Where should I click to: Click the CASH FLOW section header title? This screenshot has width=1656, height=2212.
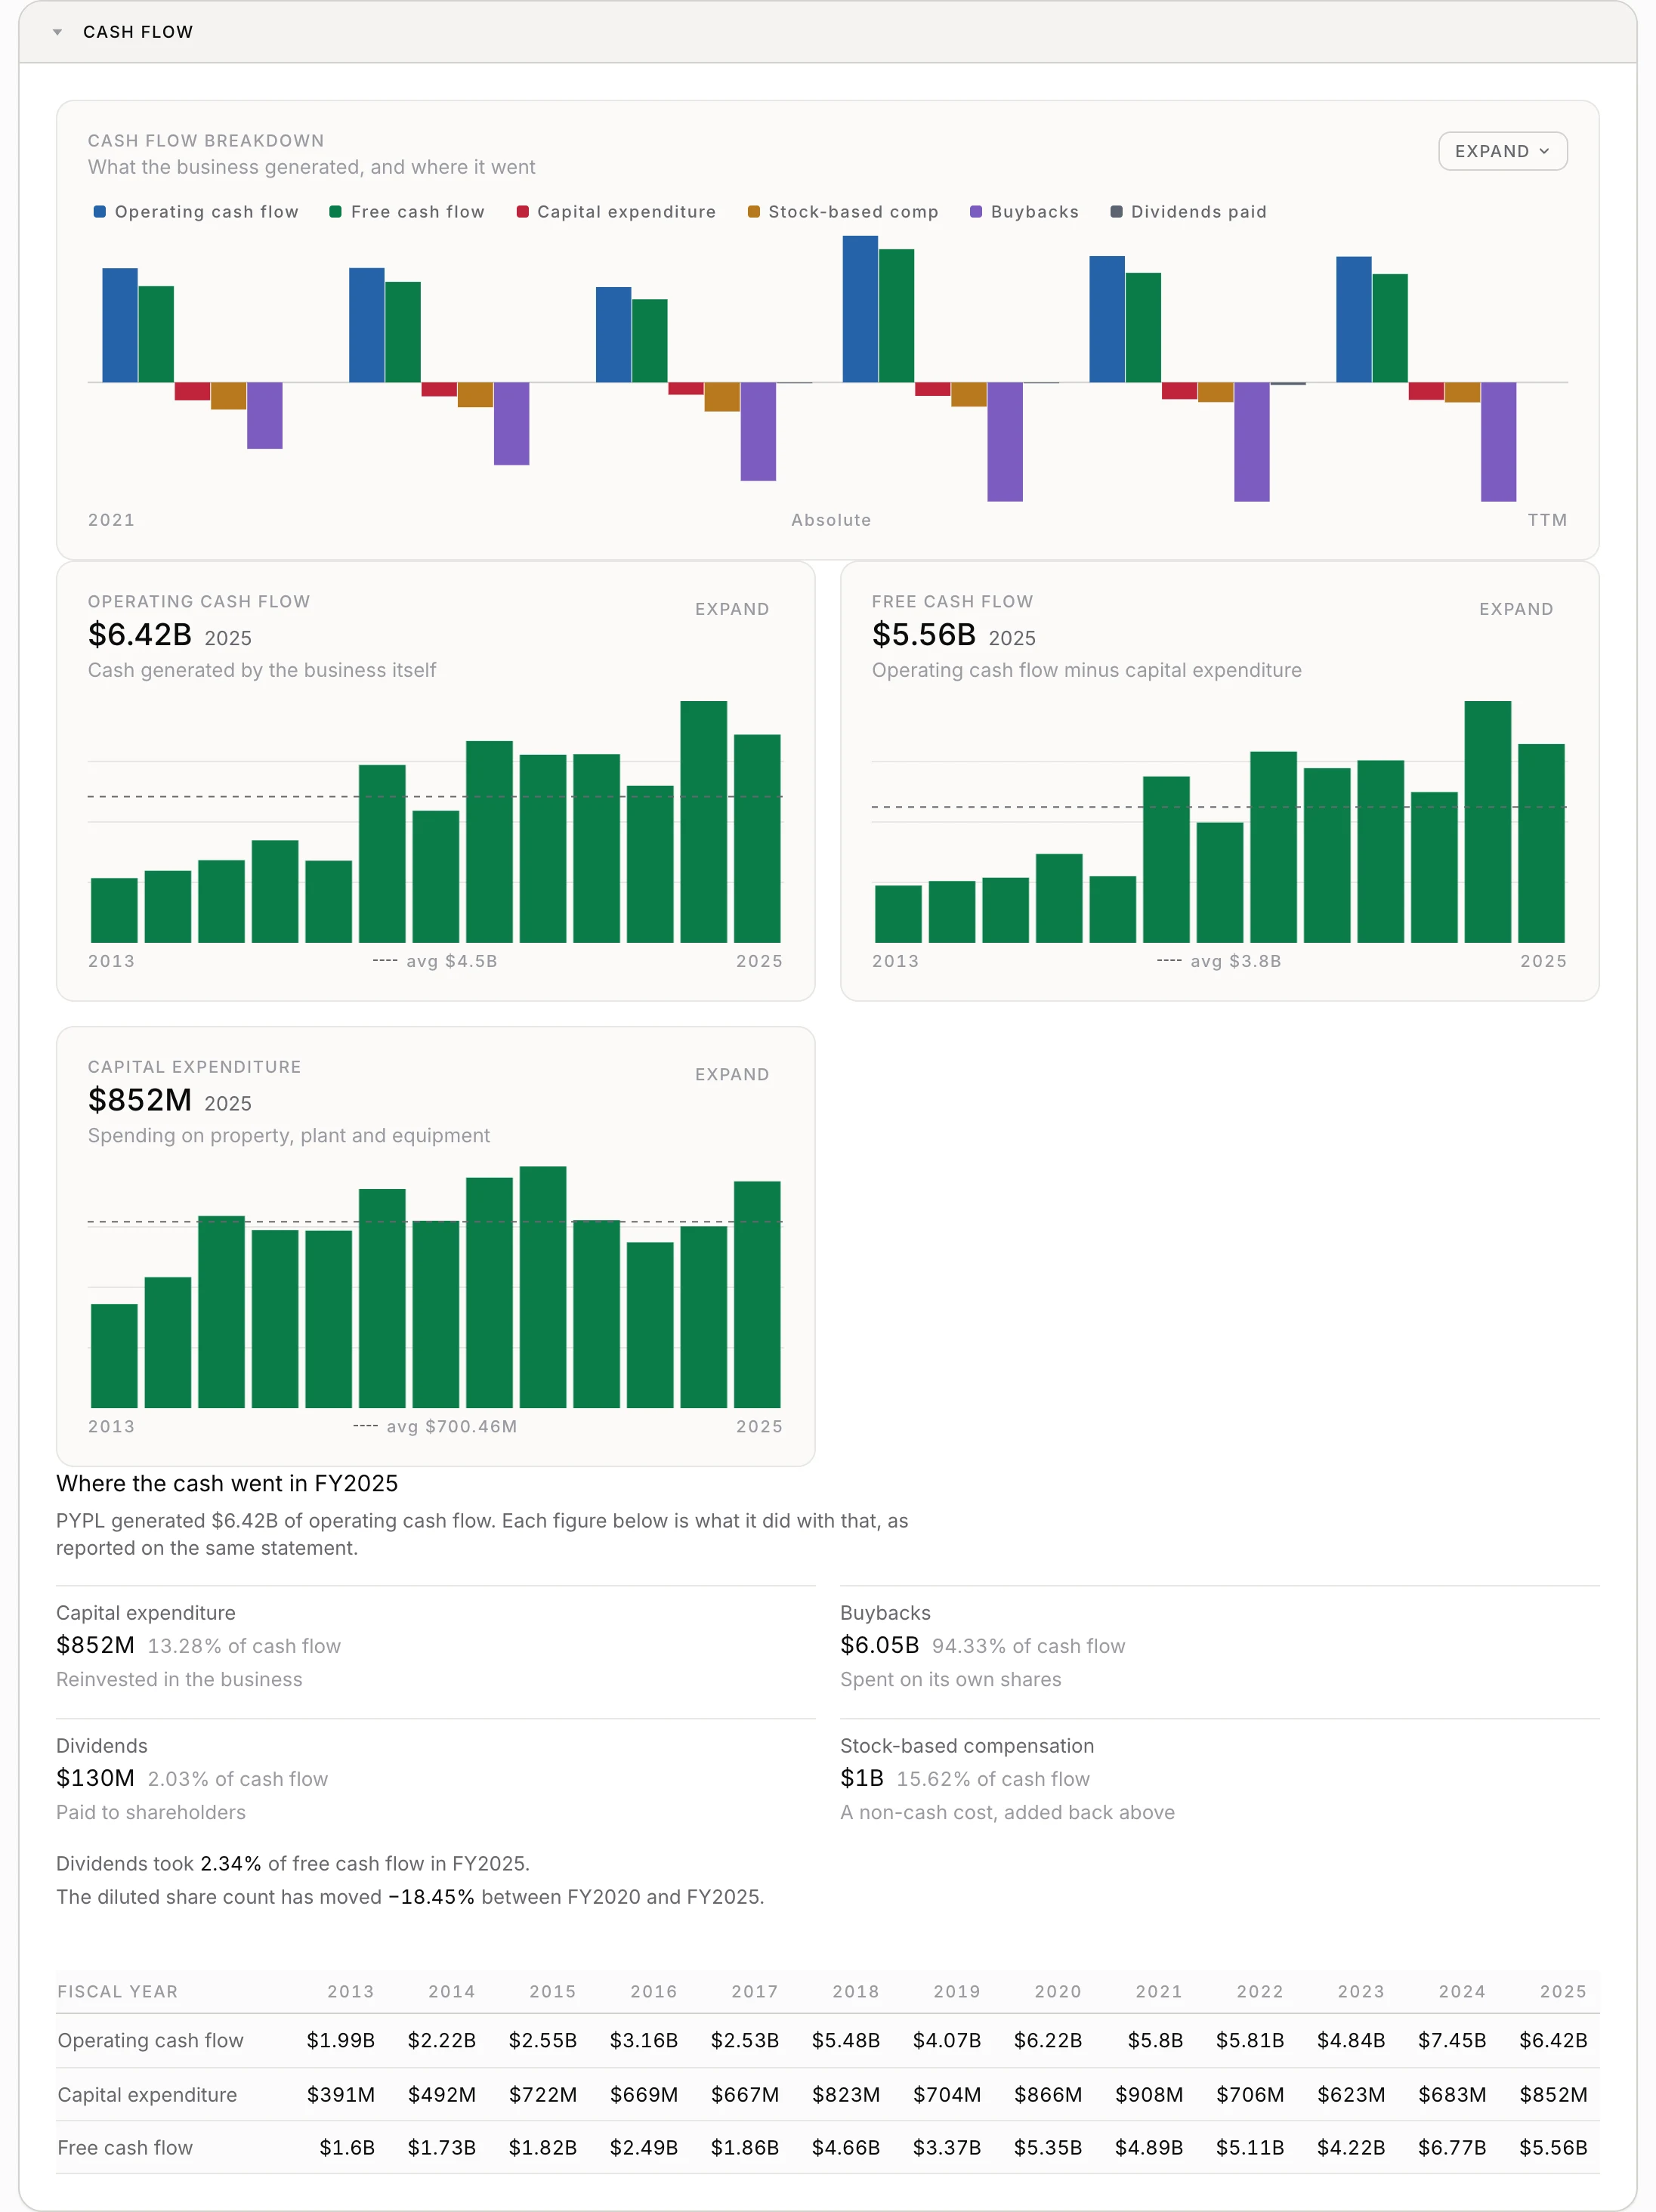click(138, 32)
